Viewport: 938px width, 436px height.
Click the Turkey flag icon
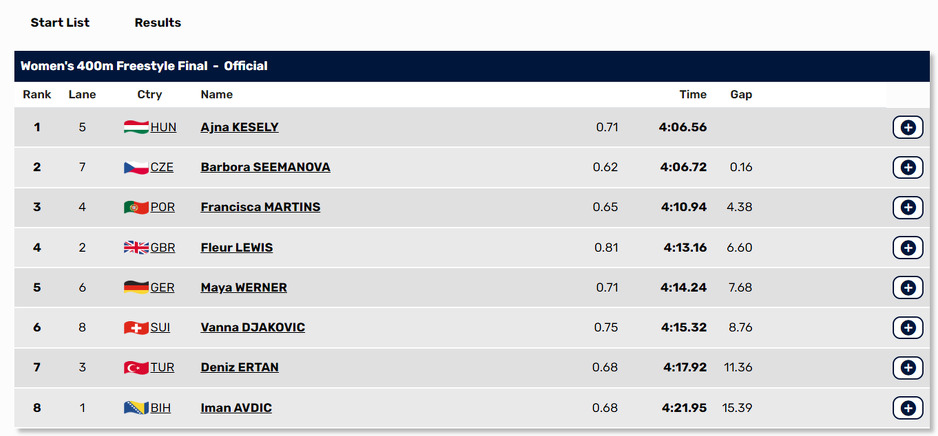click(x=136, y=367)
